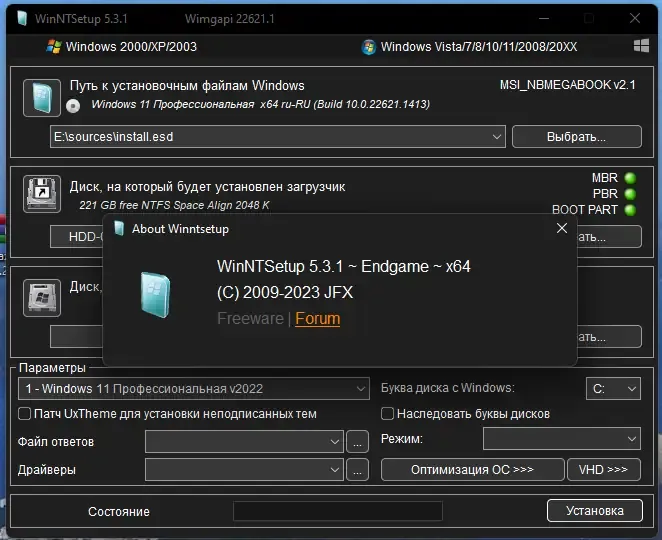This screenshot has height=540, width=662.
Task: Click the Windows logo icon at top right
Action: point(641,46)
